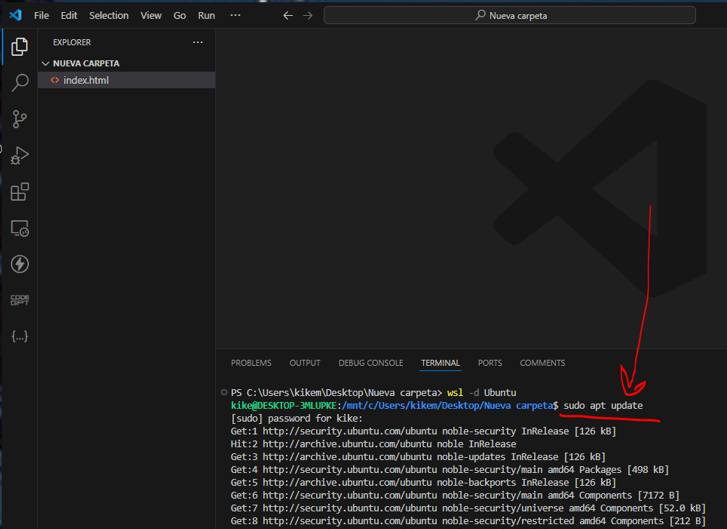Go forward with the right arrow
The image size is (727, 529).
tap(308, 16)
